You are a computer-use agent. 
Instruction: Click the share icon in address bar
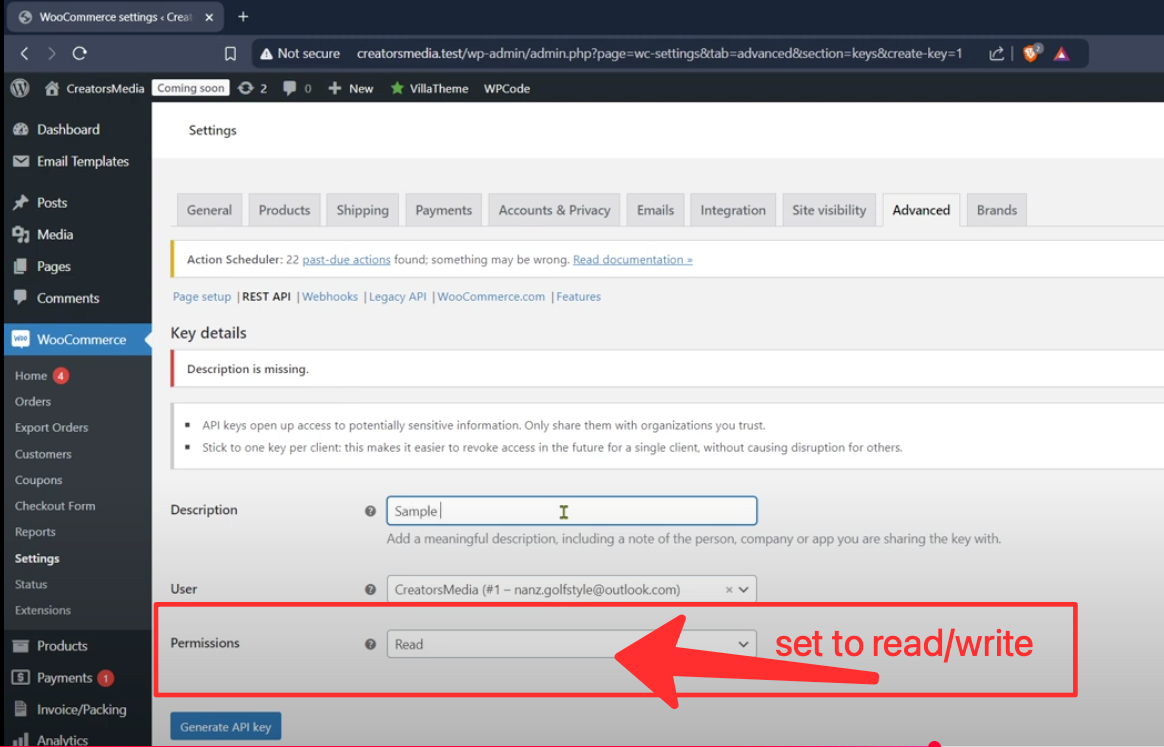[x=996, y=53]
